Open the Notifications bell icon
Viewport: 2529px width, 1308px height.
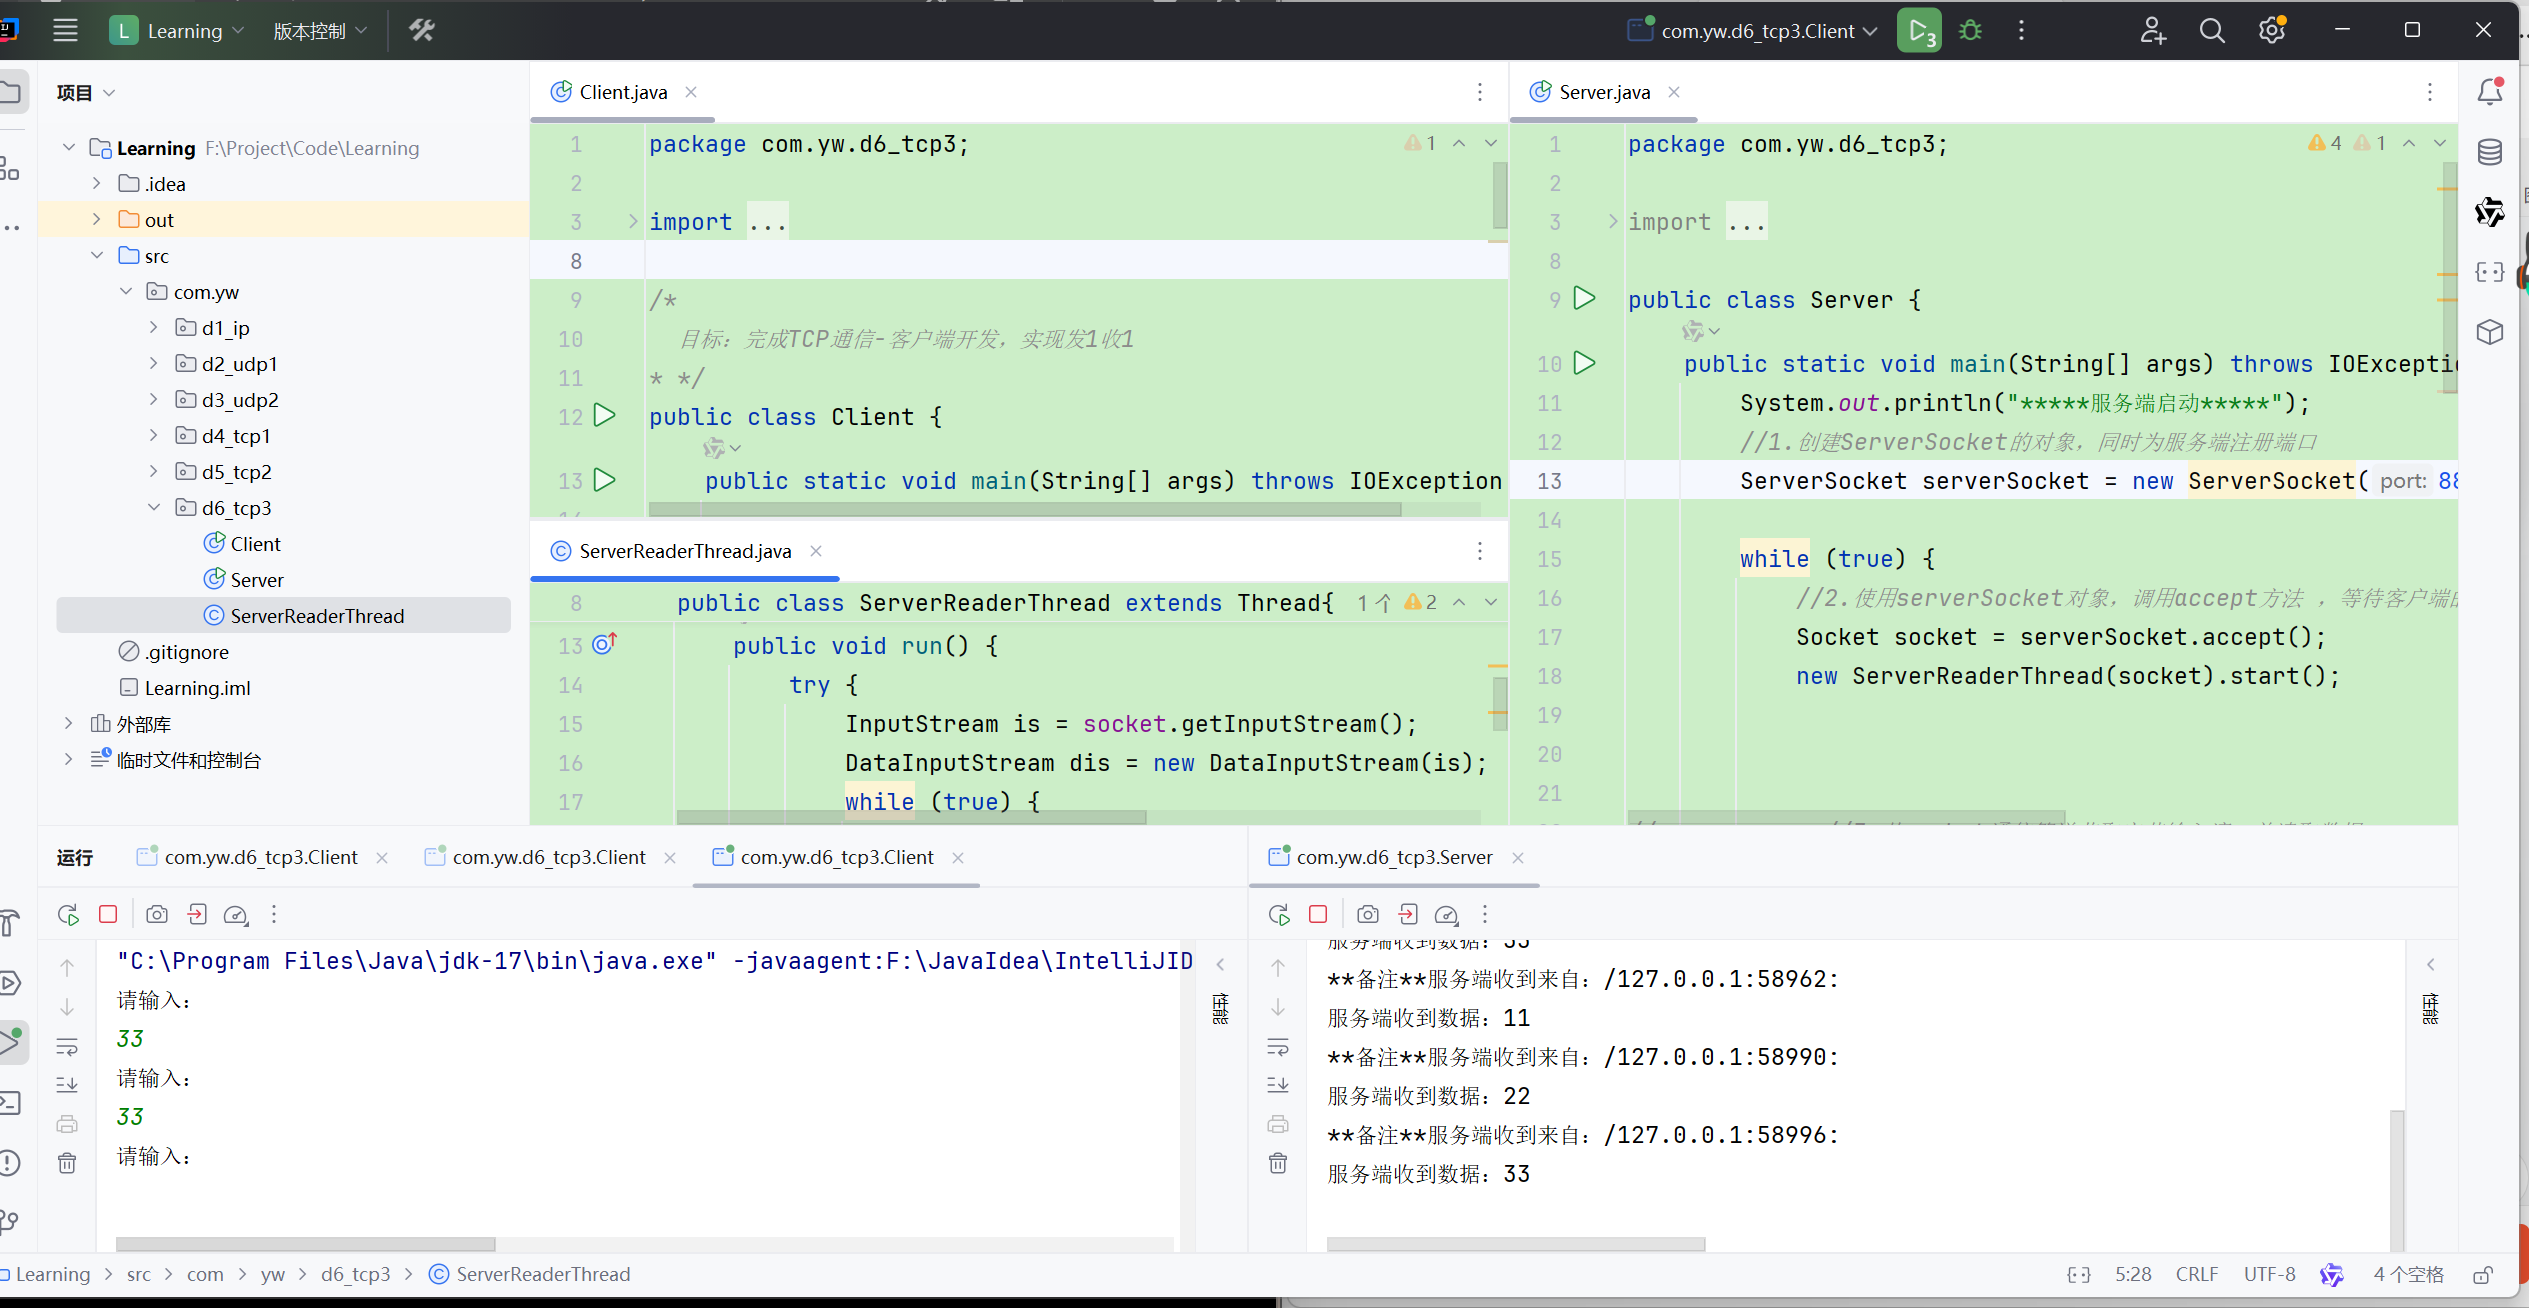point(2489,92)
